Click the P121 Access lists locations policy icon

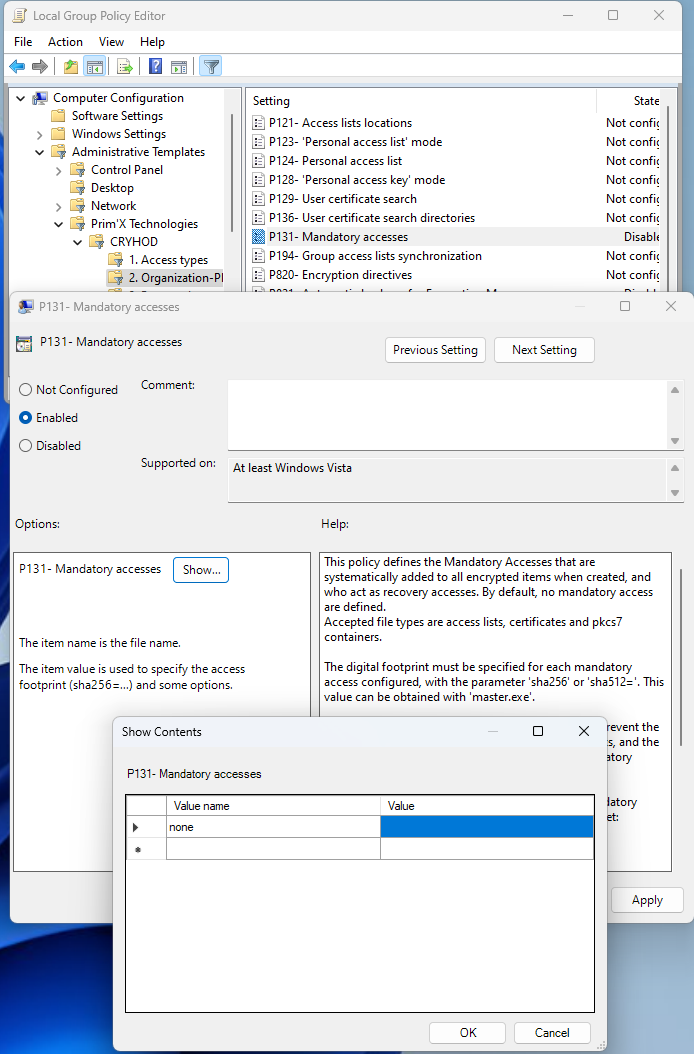(x=259, y=123)
